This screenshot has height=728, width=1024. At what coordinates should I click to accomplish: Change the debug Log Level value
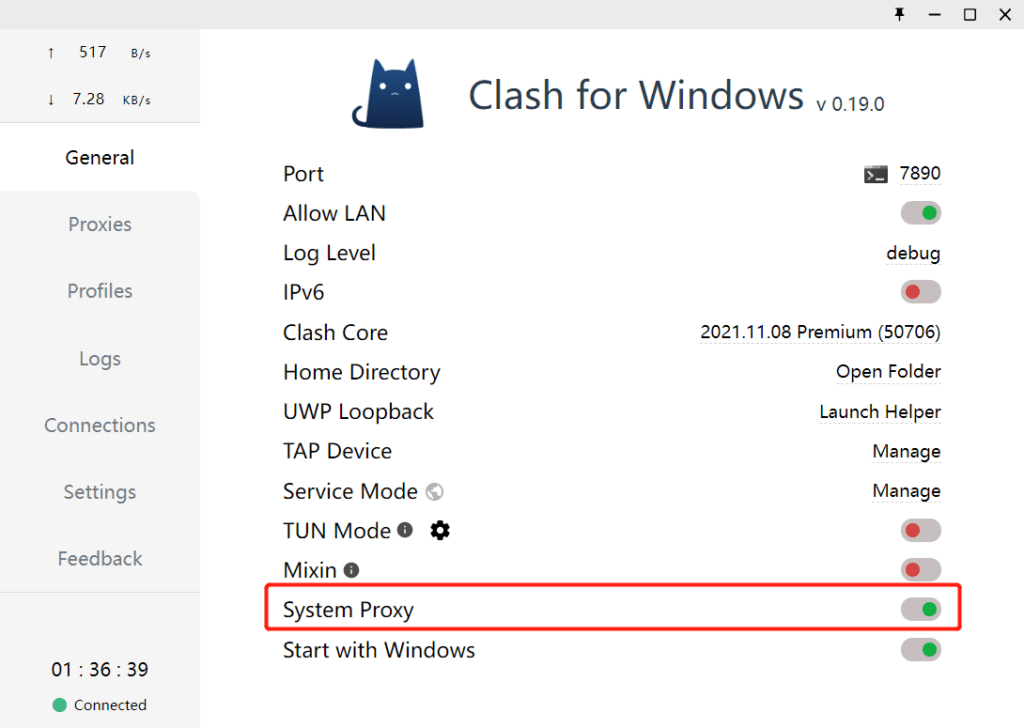[913, 253]
